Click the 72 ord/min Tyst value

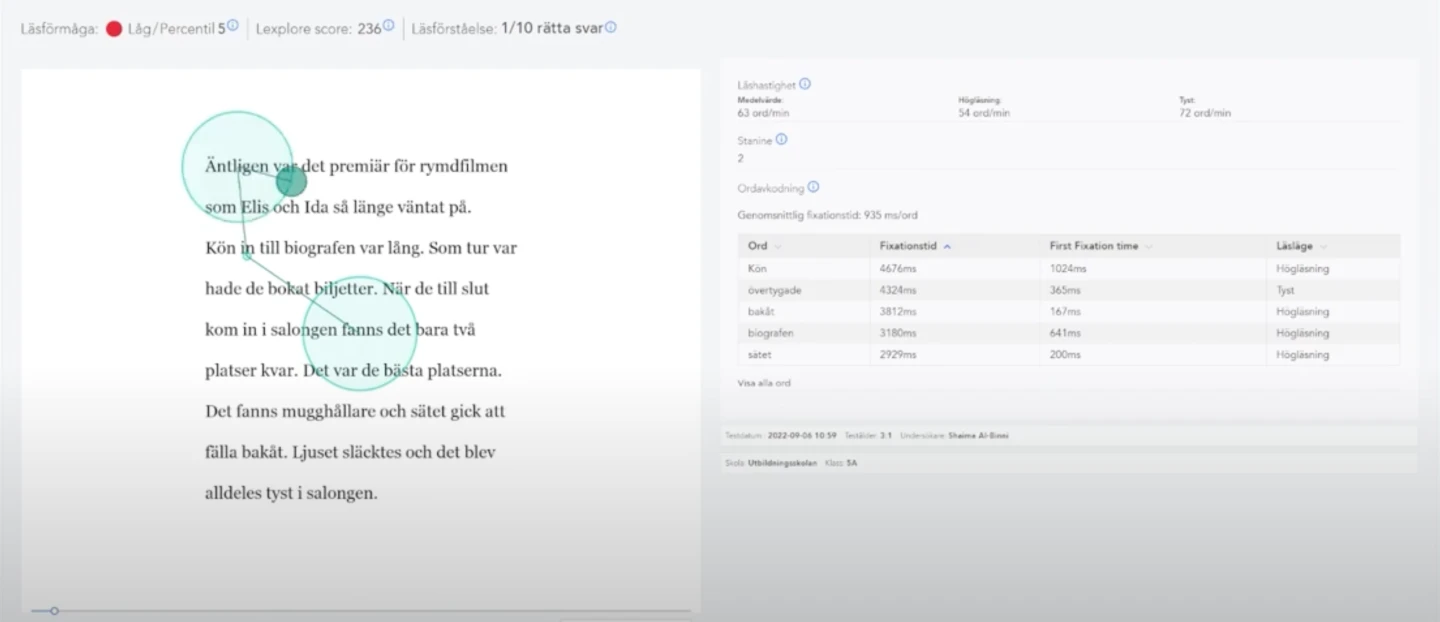coord(1205,113)
